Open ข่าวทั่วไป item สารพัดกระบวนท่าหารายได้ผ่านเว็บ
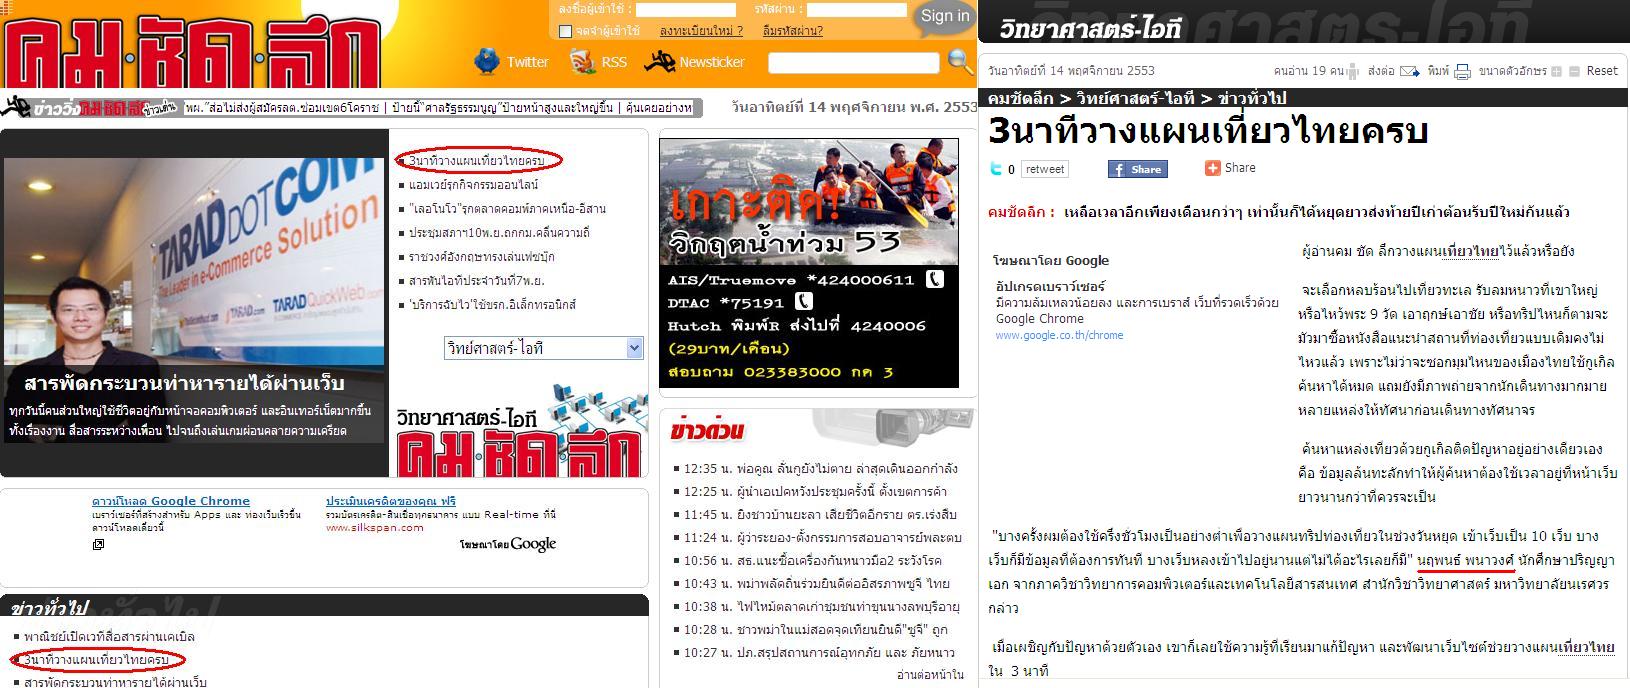Screen dimensions: 1630x688 pyautogui.click(x=115, y=681)
